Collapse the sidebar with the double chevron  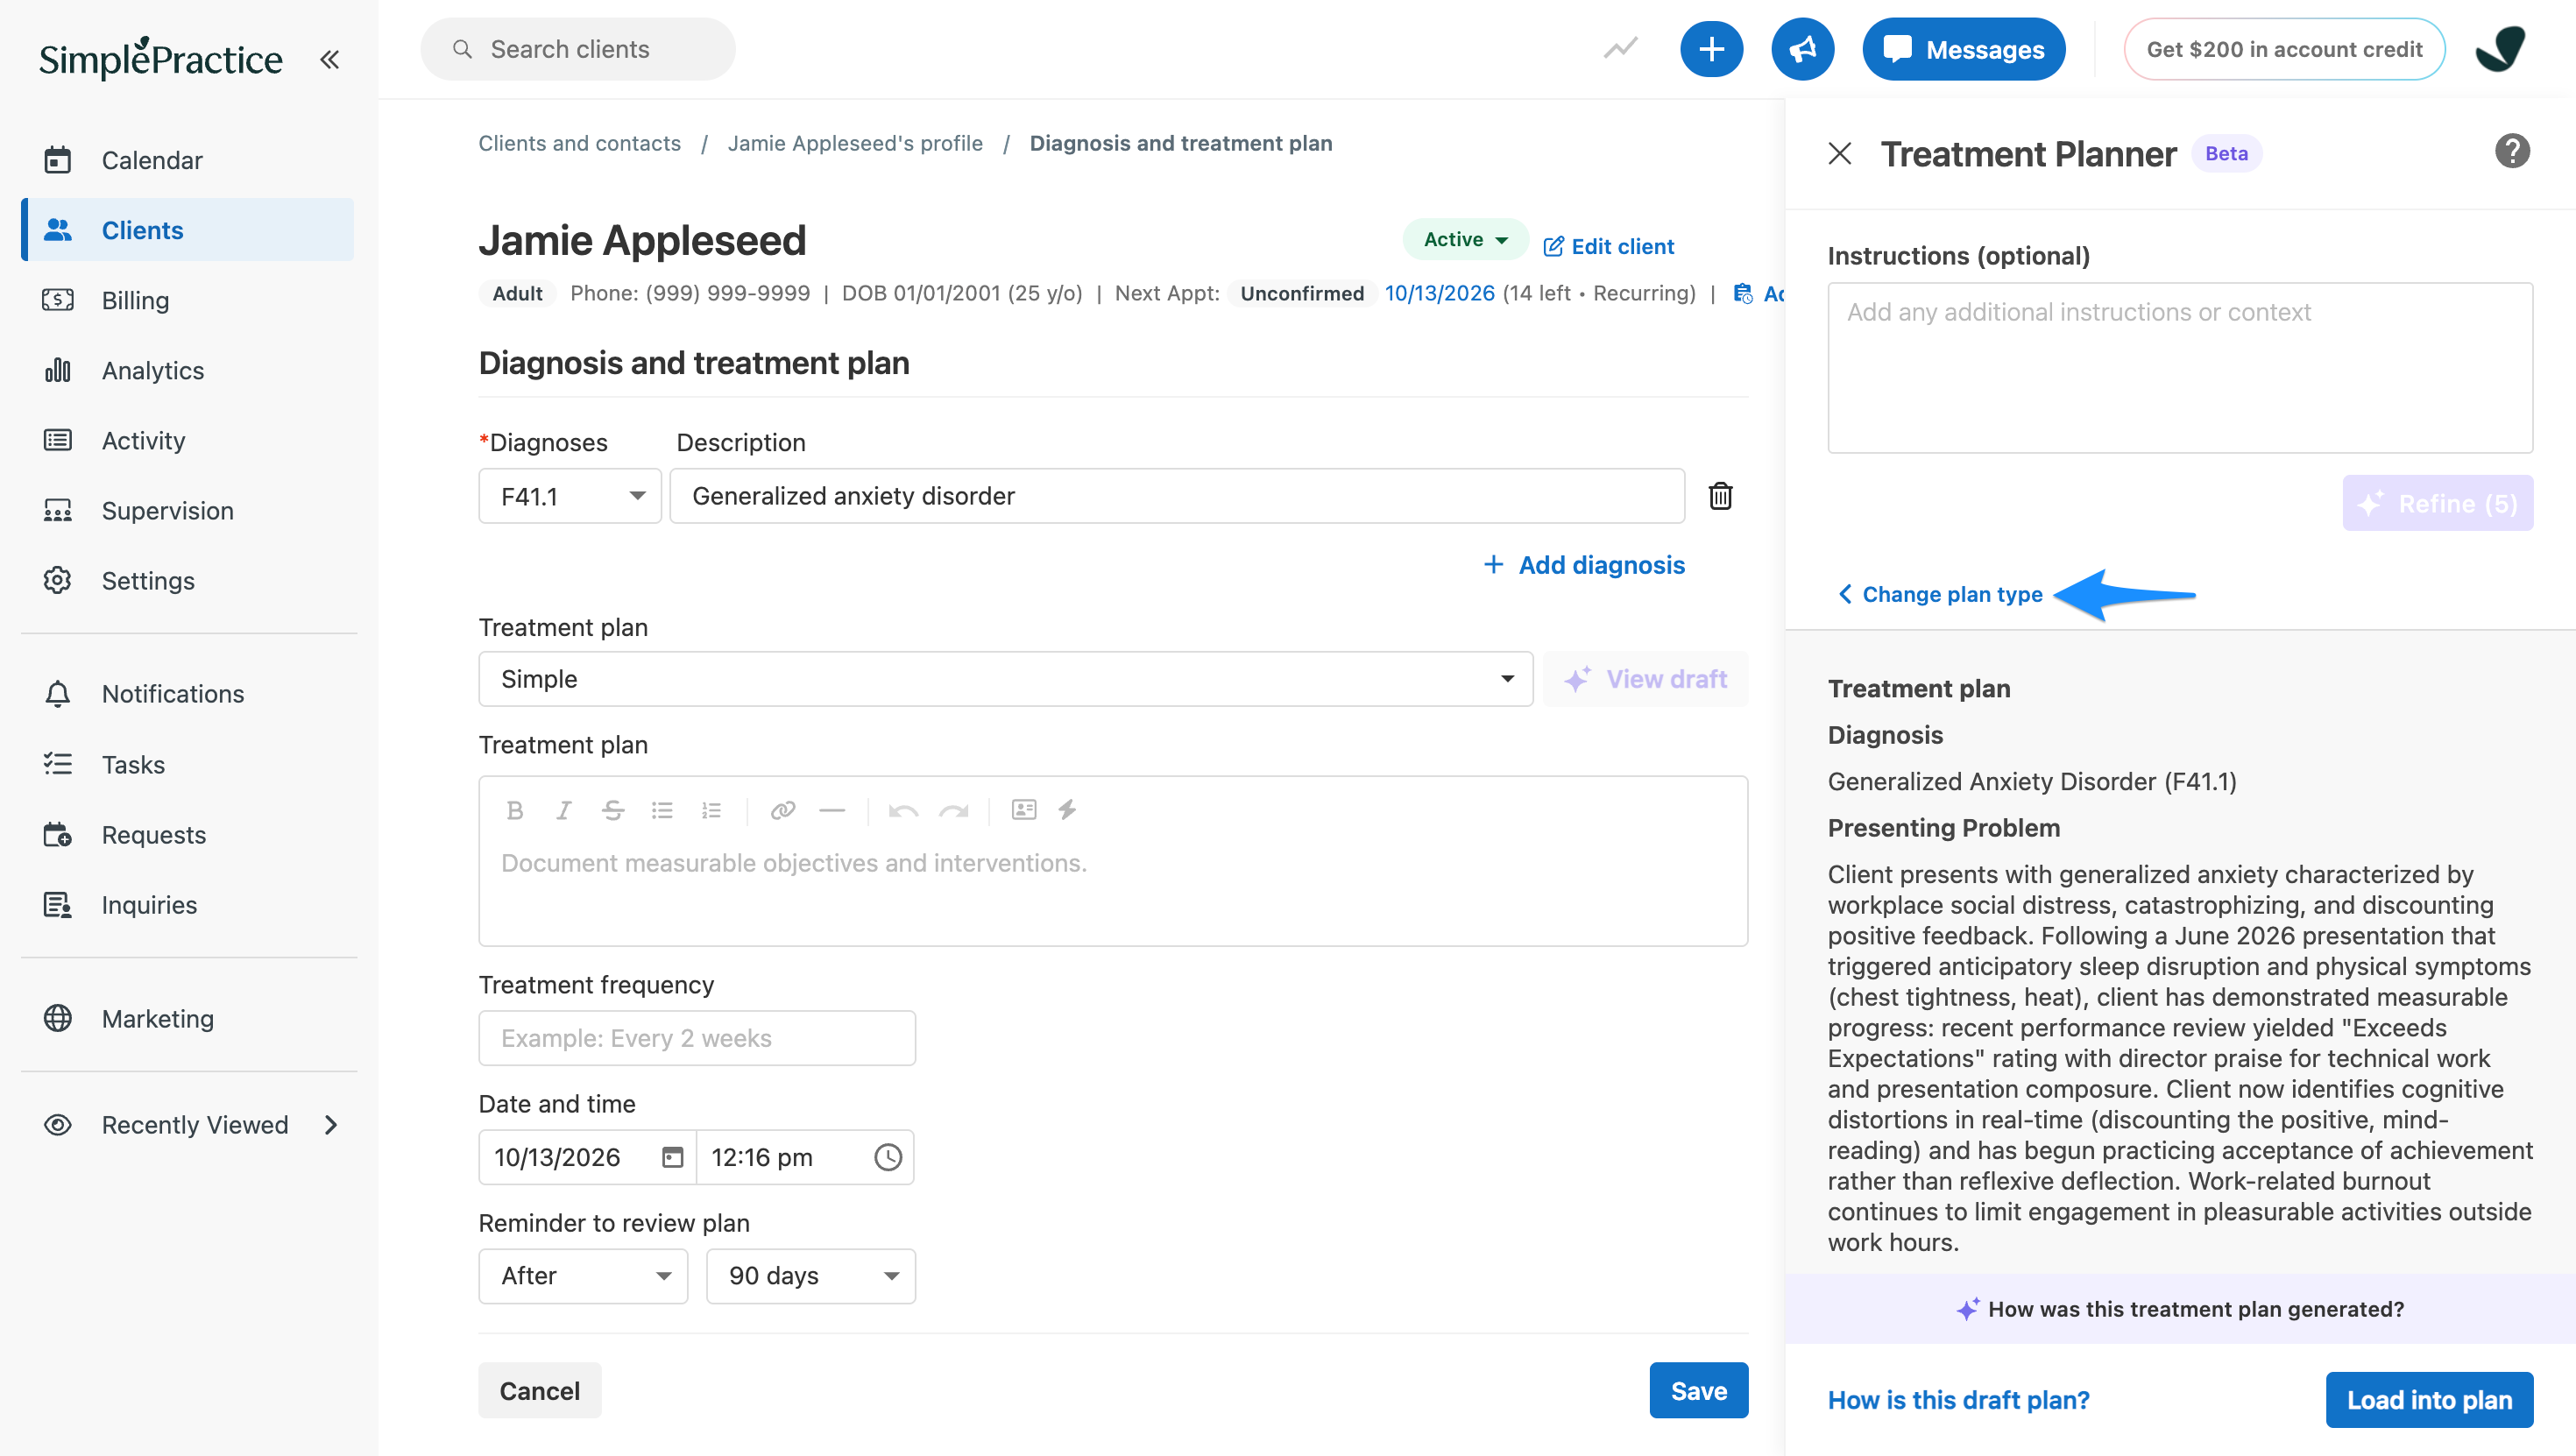[329, 60]
